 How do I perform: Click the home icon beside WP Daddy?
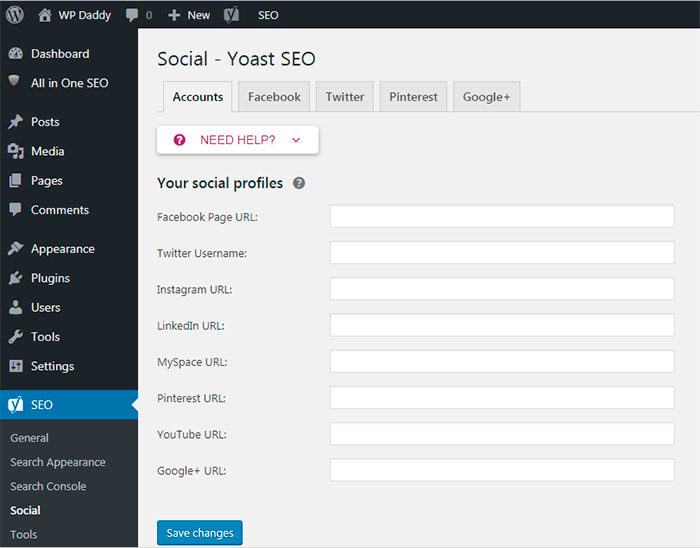click(45, 15)
